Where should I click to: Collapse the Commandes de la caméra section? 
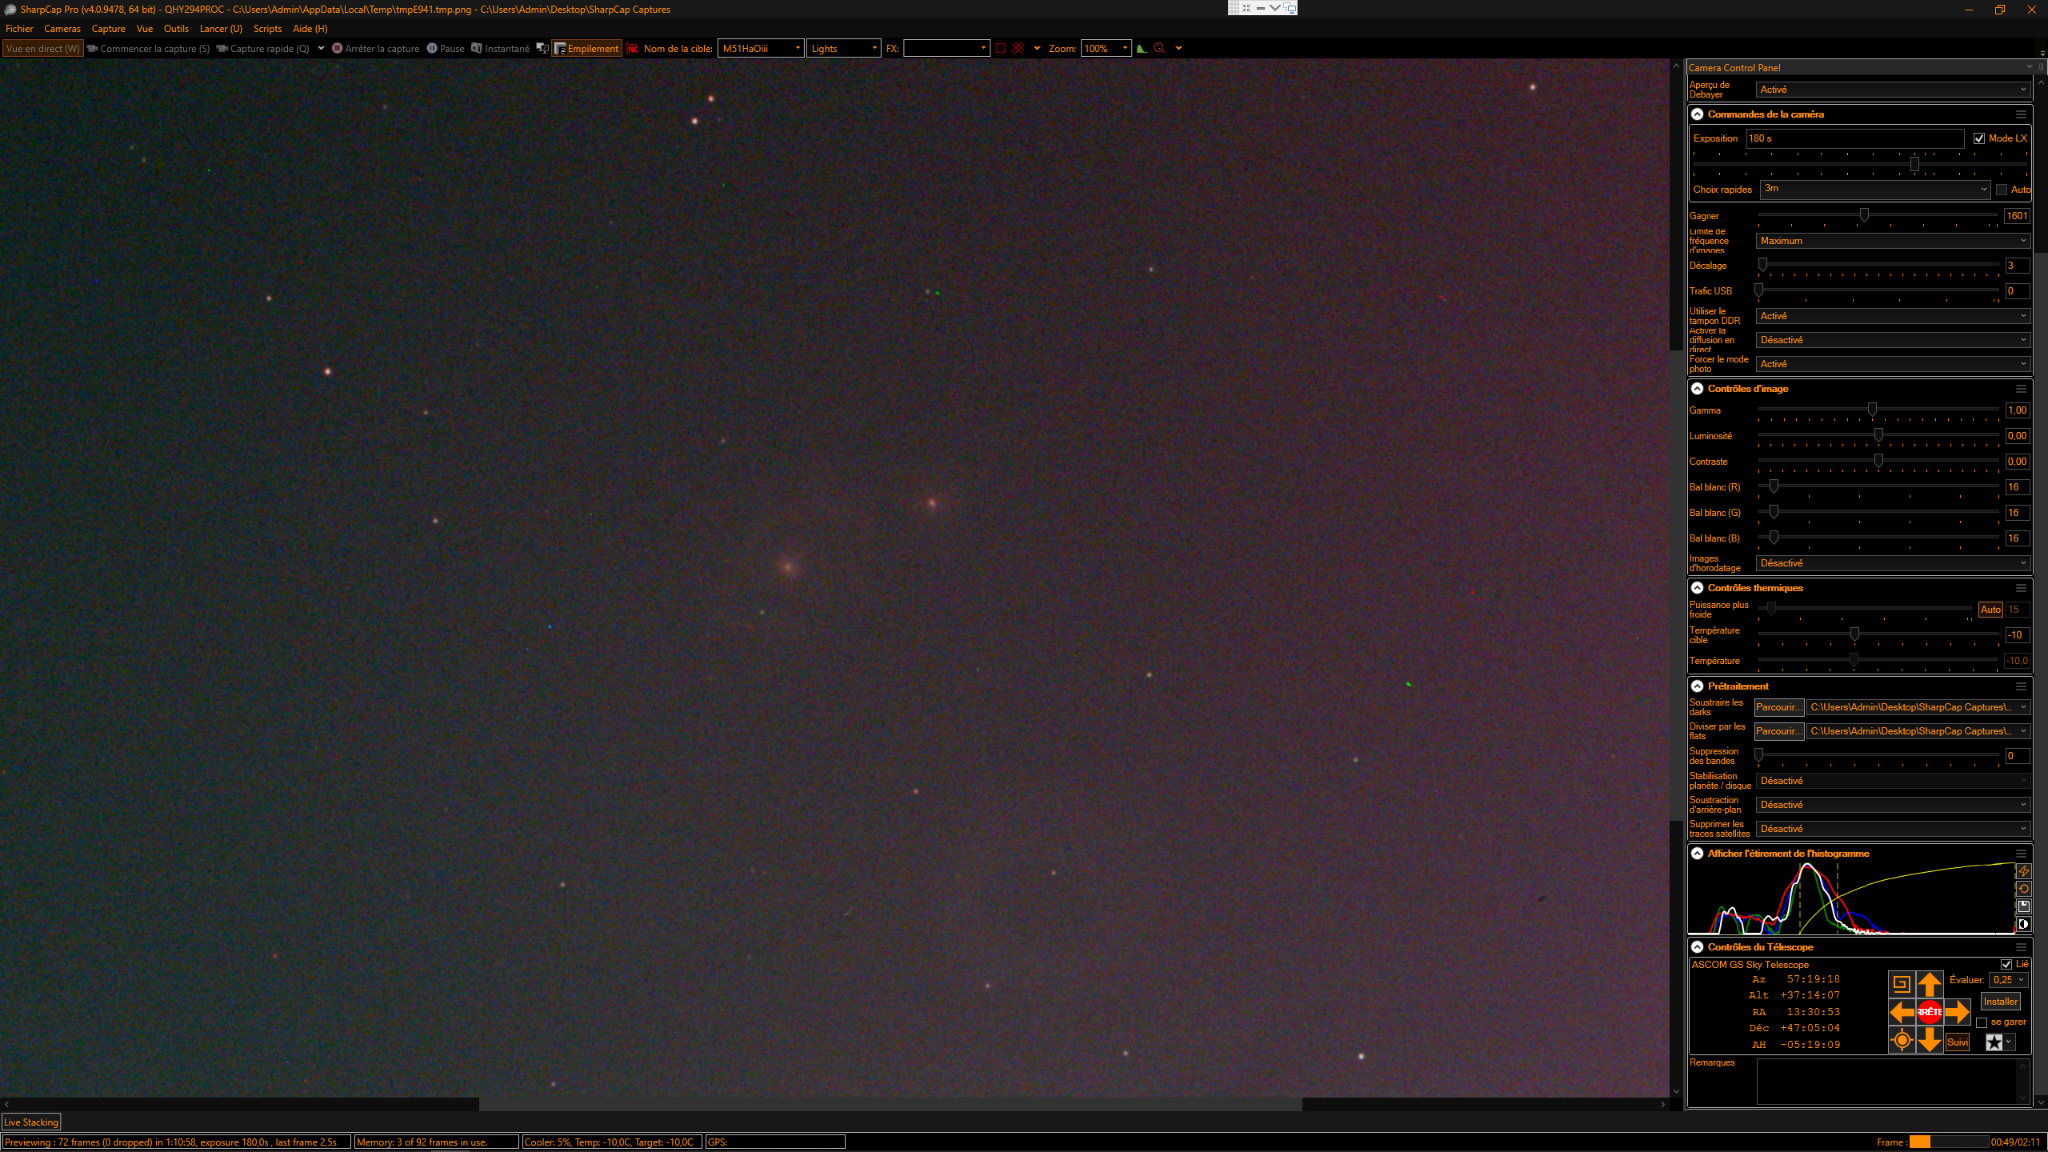[x=1697, y=114]
